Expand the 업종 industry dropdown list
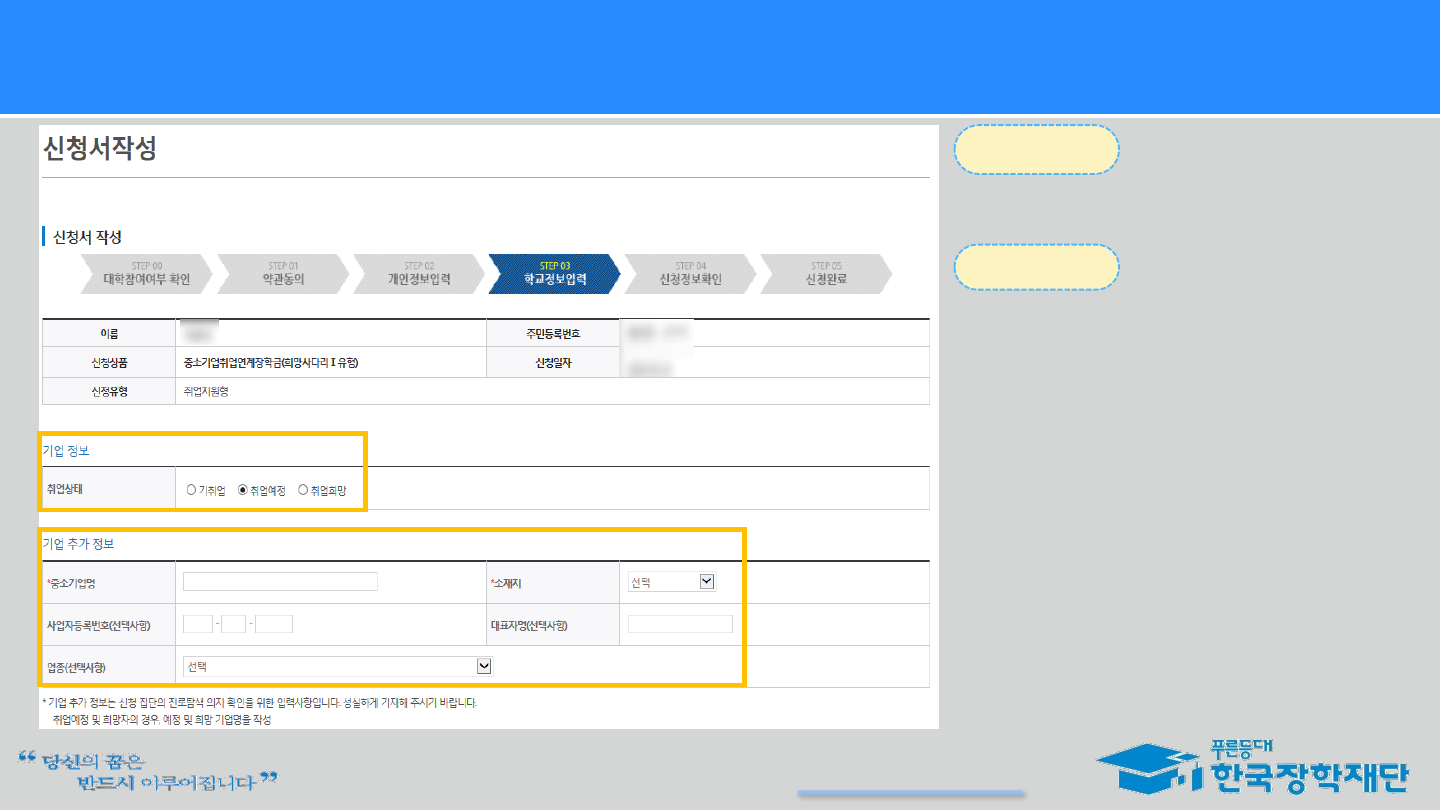 coord(338,666)
